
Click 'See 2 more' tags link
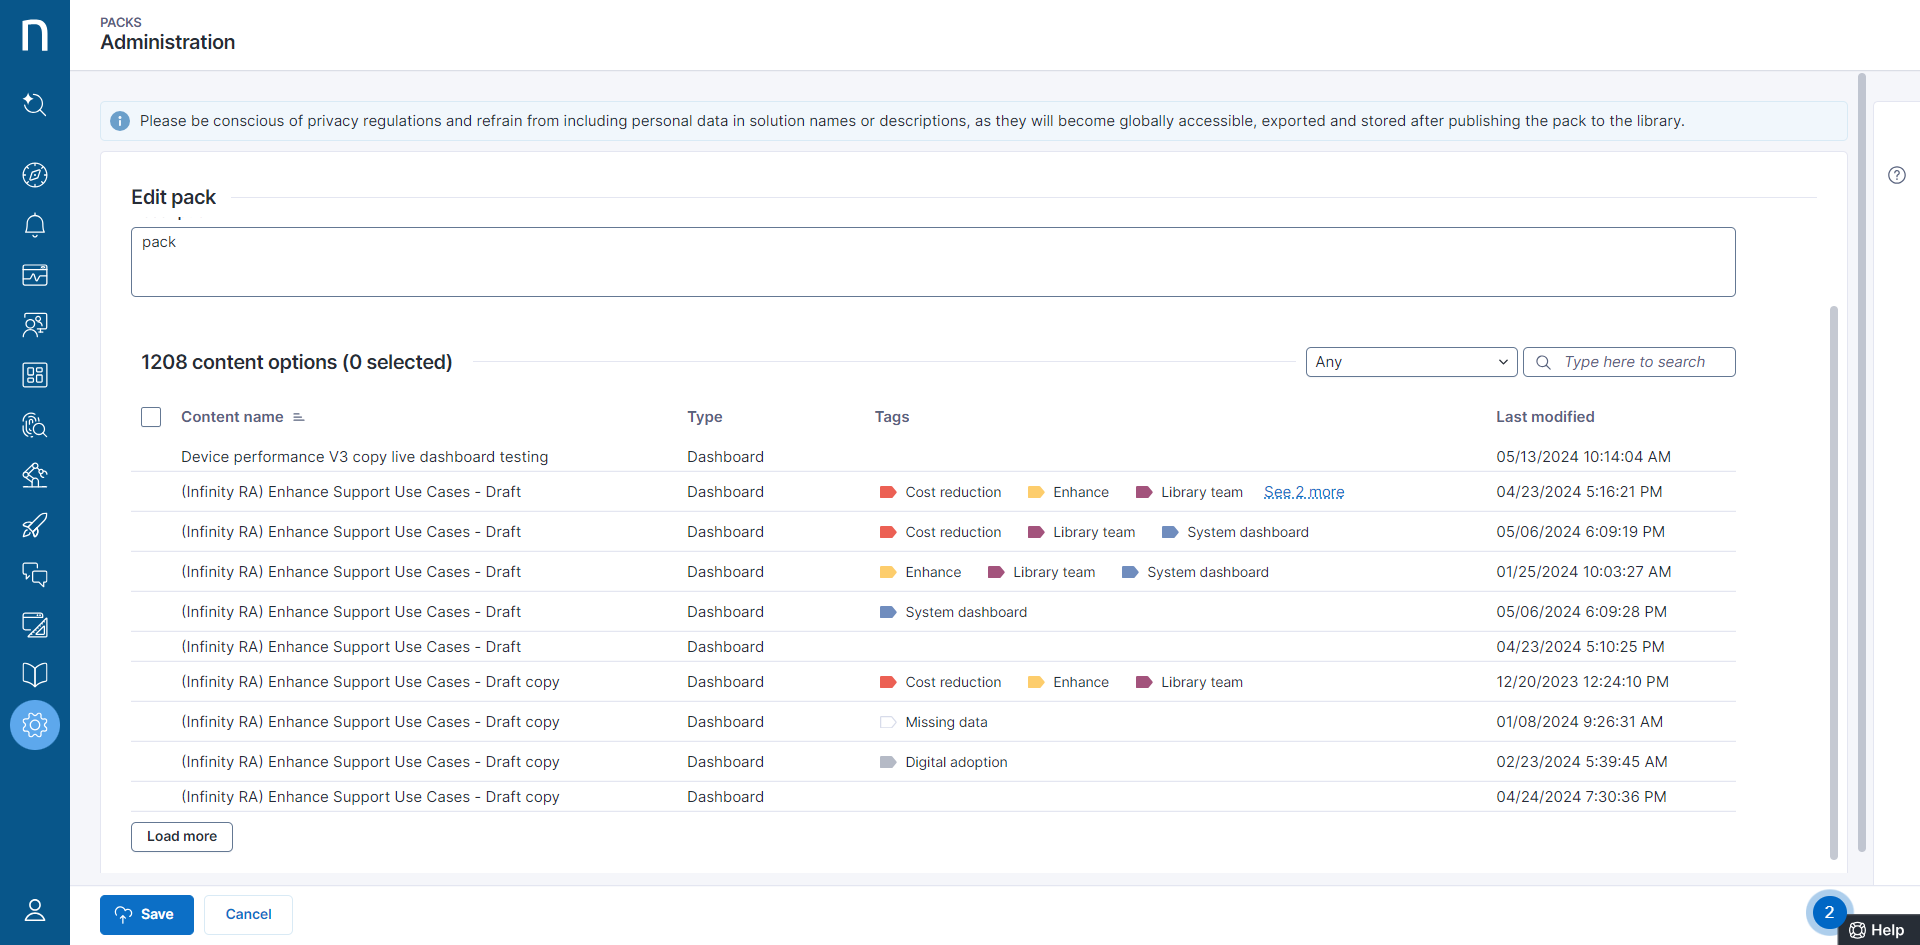click(1303, 492)
